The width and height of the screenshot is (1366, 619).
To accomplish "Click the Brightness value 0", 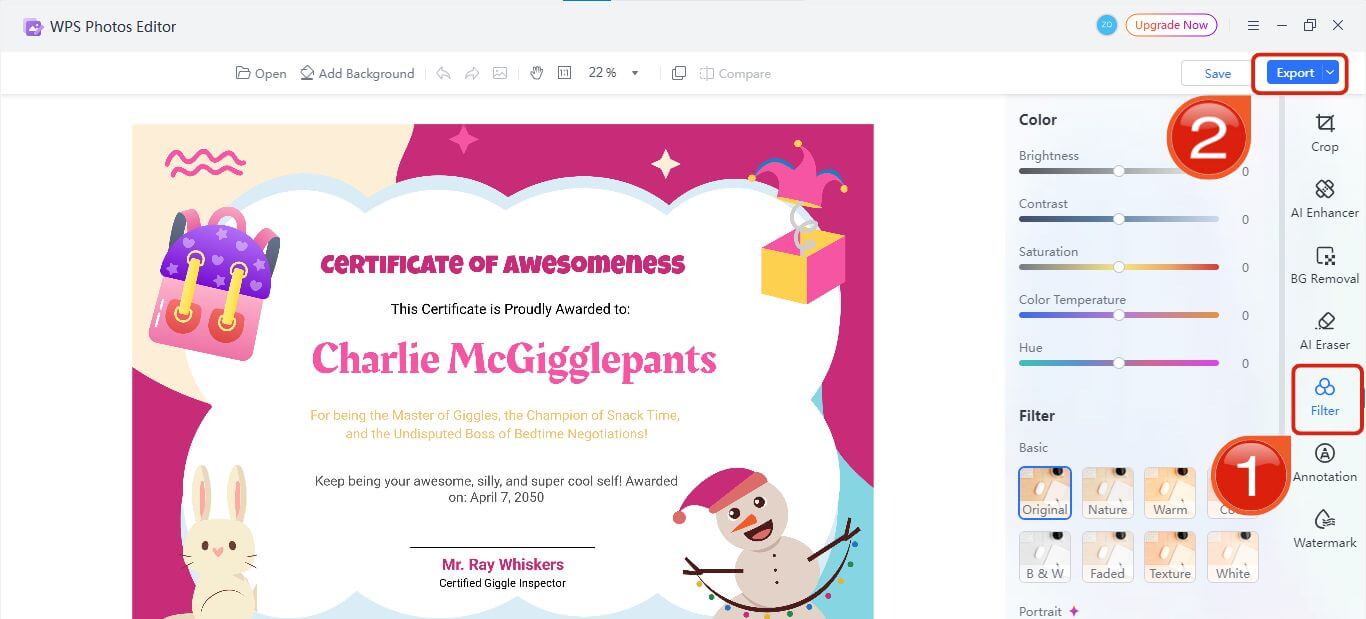I will tap(1245, 171).
